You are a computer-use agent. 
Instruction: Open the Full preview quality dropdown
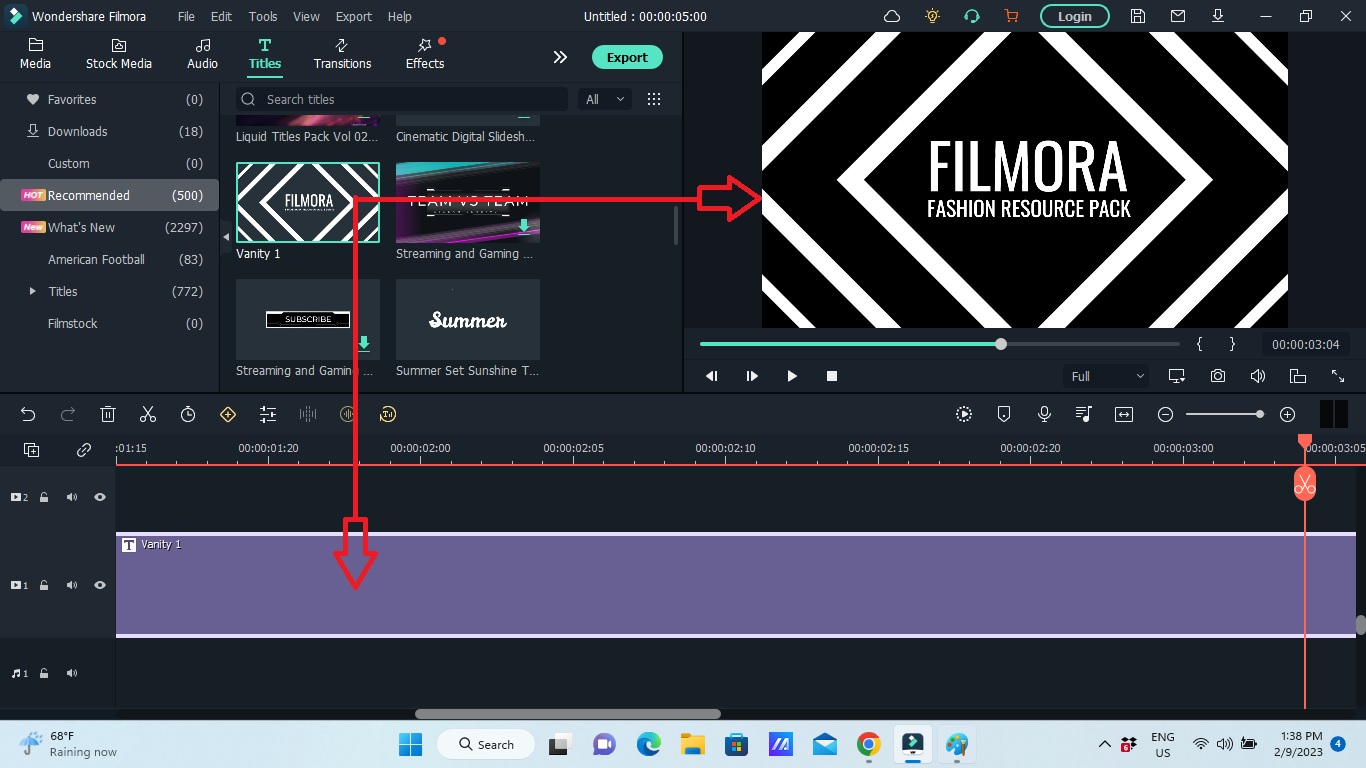[x=1107, y=376]
